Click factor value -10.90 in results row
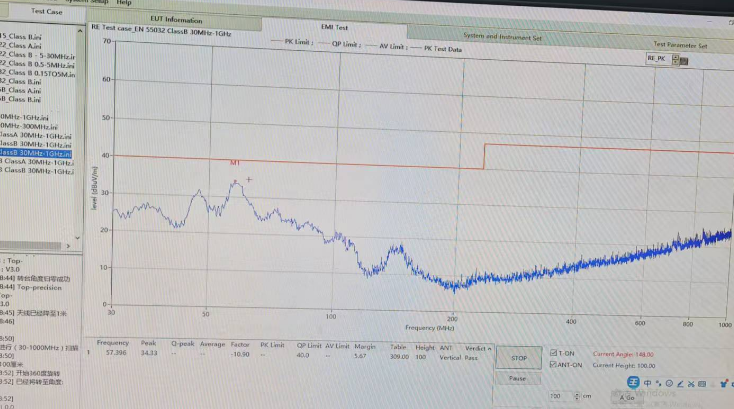The image size is (734, 409). point(240,354)
